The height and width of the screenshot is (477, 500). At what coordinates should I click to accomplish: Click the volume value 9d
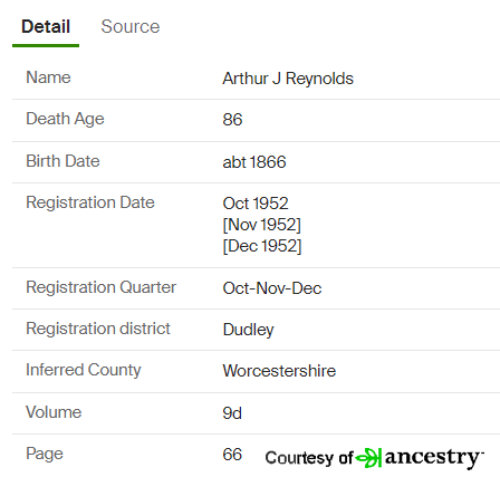point(232,413)
